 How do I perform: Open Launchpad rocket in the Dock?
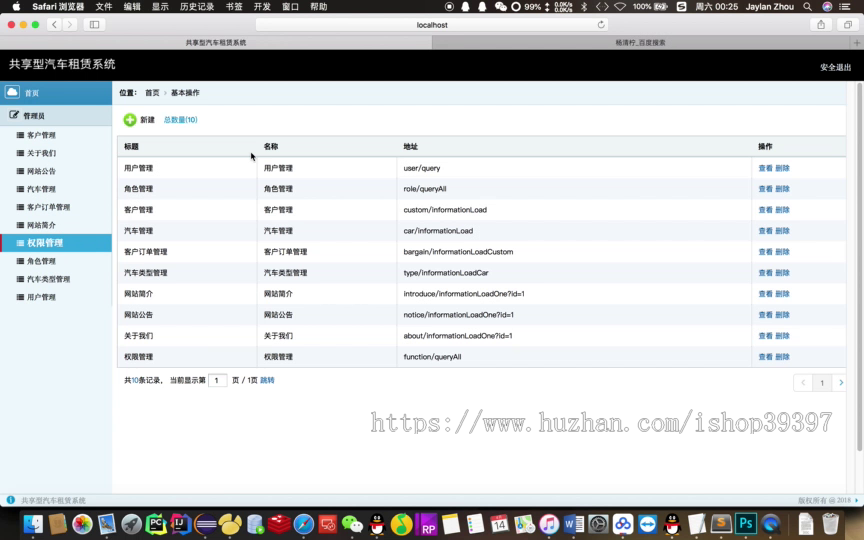131,524
